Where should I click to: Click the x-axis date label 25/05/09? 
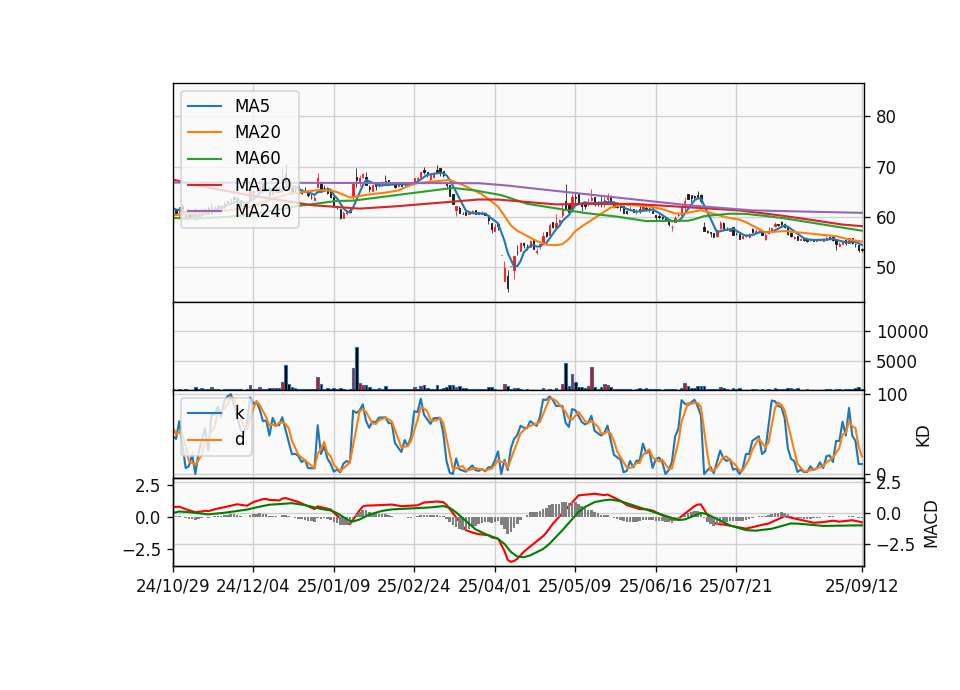point(575,586)
